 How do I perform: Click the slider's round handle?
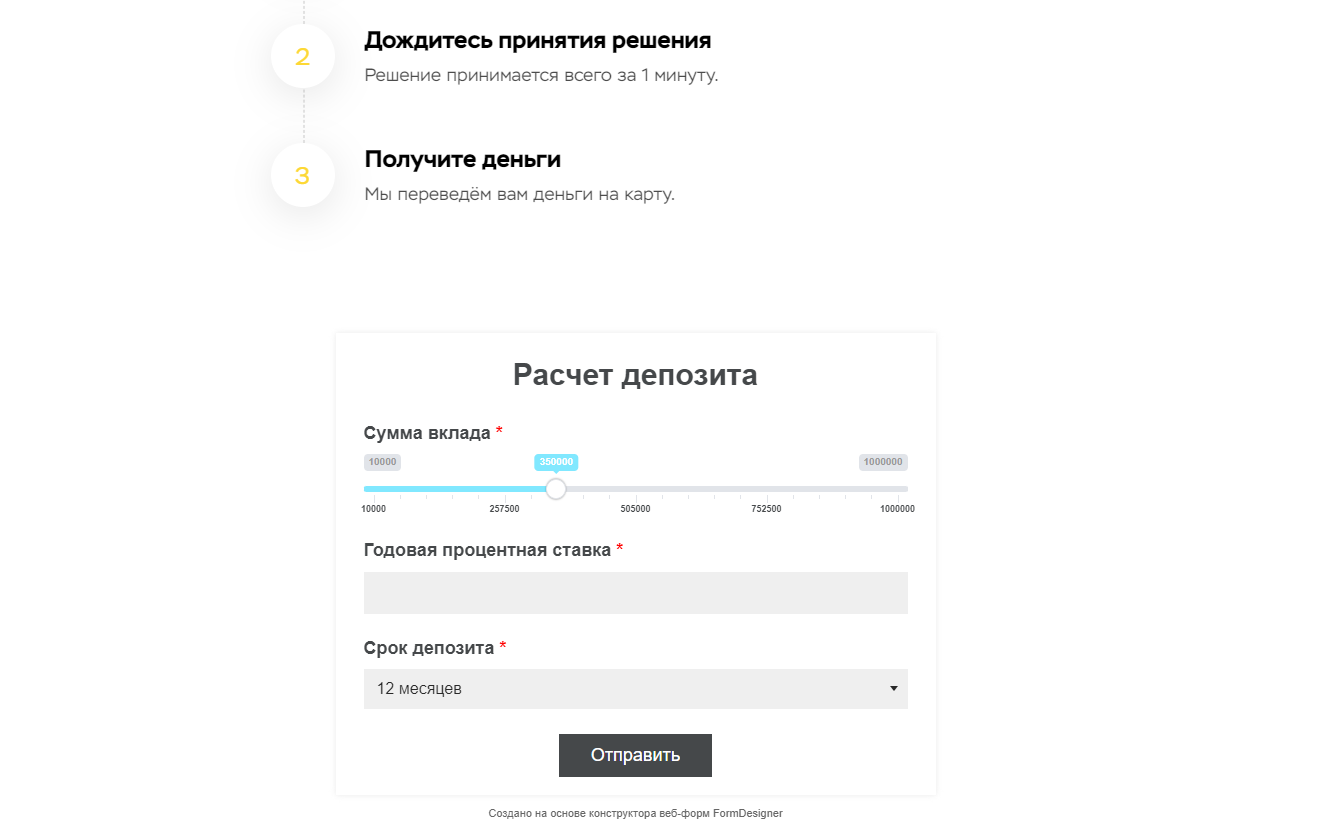point(556,489)
